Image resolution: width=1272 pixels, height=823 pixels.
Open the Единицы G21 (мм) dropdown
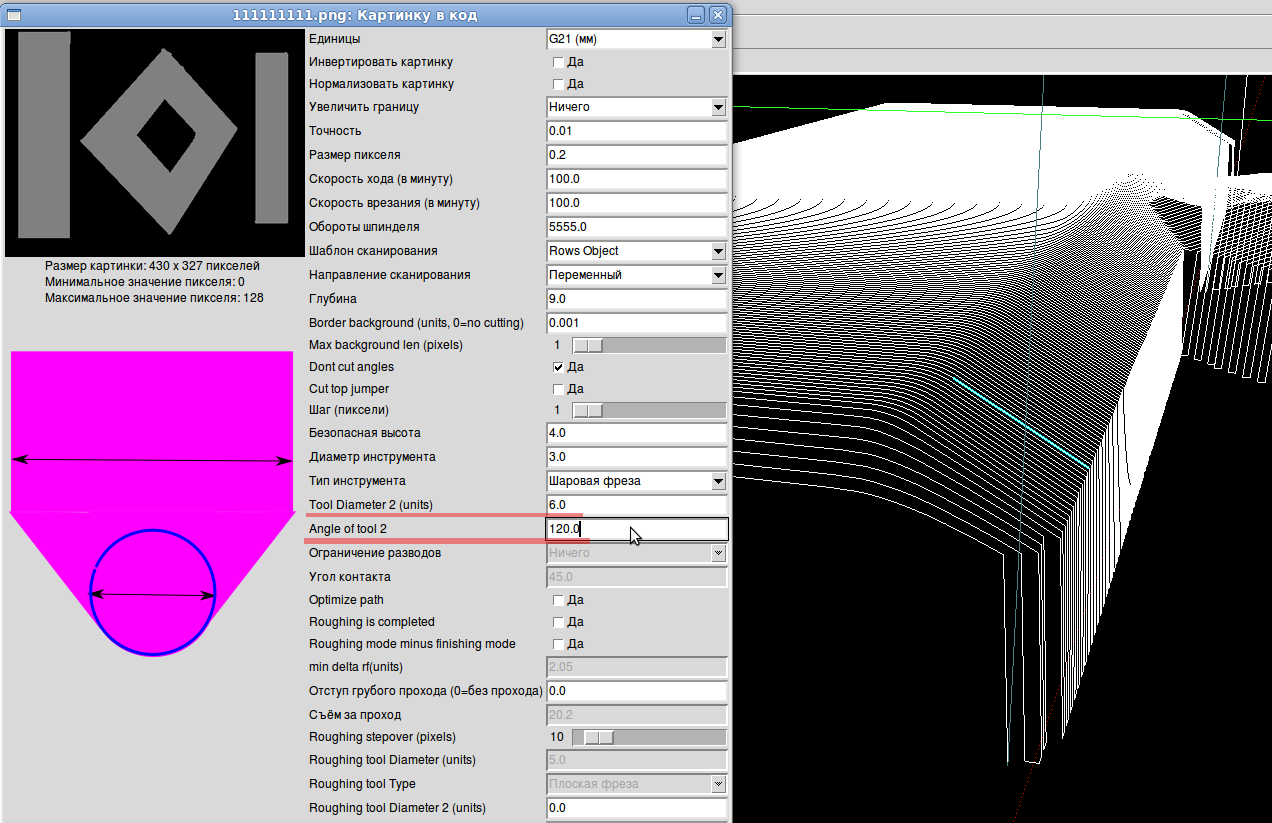coord(636,39)
